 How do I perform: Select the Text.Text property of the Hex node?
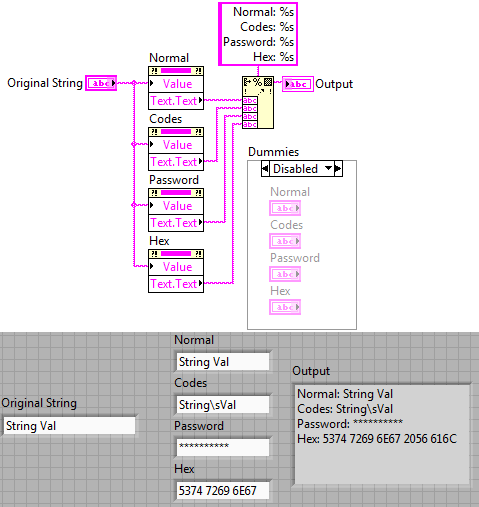tap(176, 284)
